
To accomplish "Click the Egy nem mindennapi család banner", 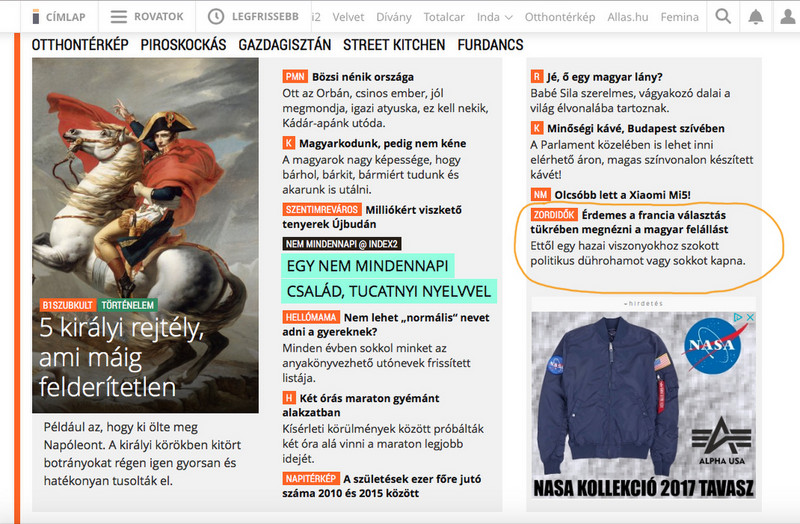I will coord(389,279).
